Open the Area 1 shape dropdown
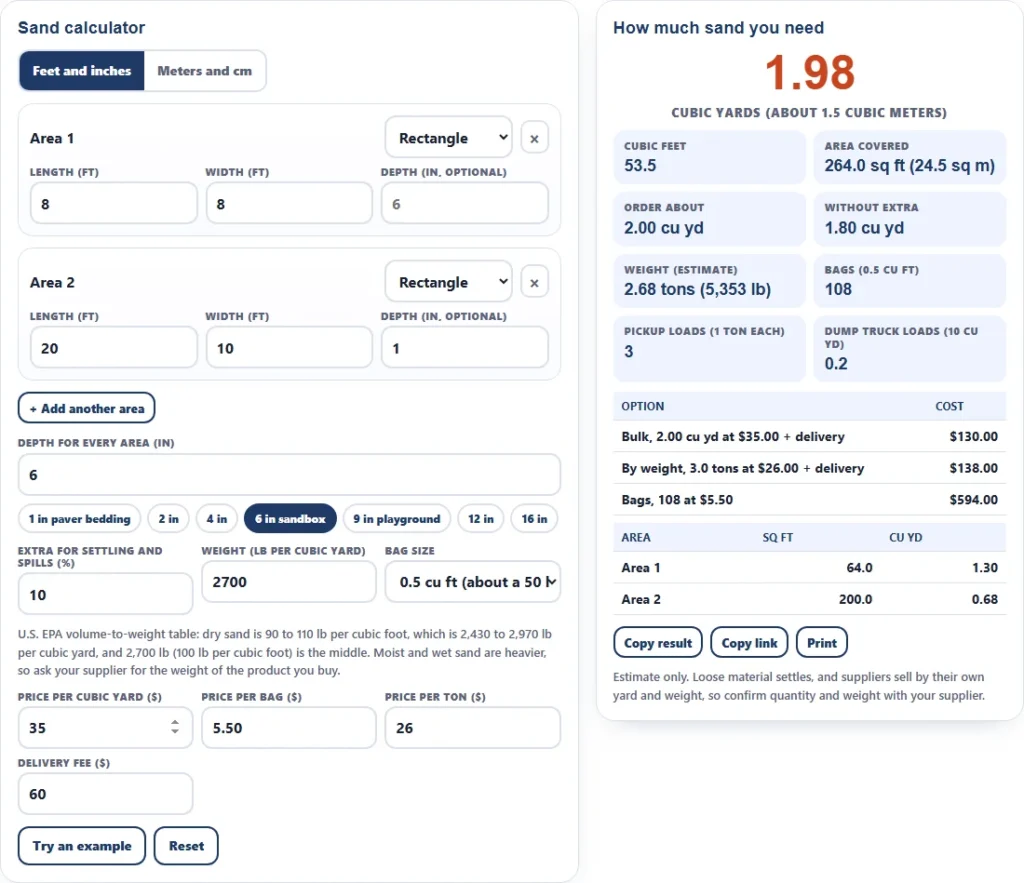Image resolution: width=1024 pixels, height=883 pixels. pos(449,137)
